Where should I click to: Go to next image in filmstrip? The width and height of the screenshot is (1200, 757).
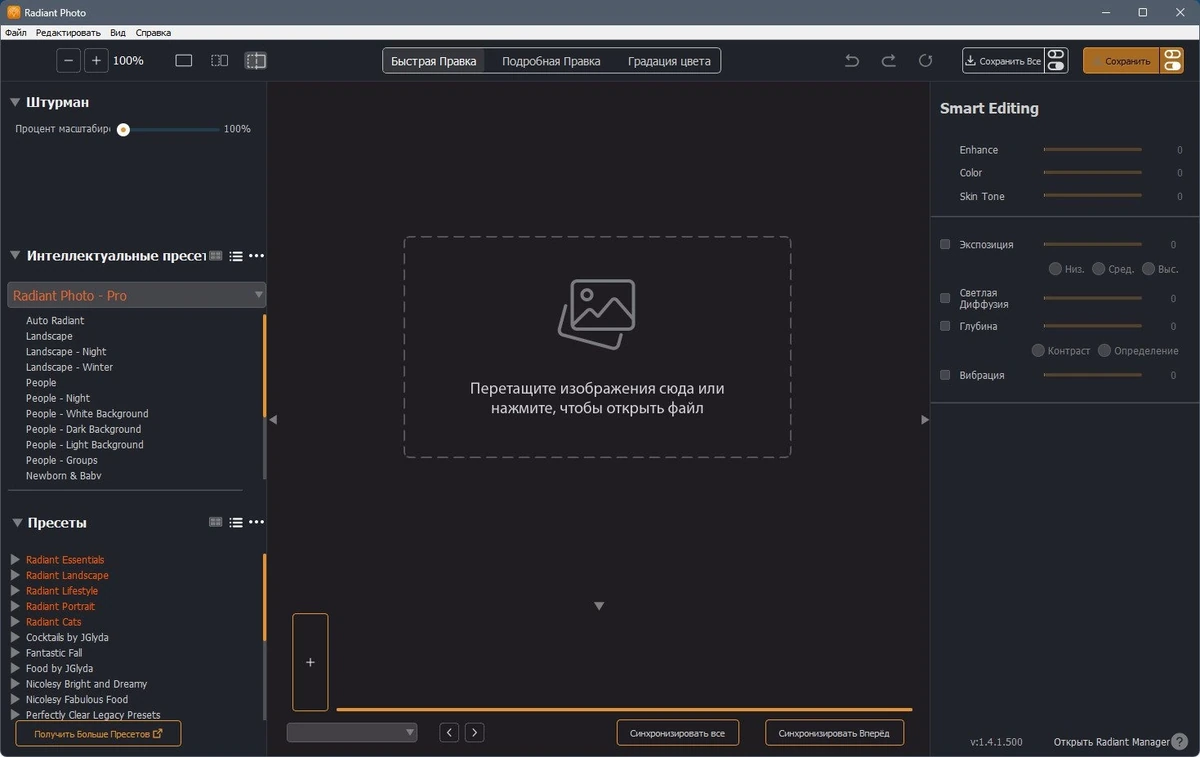475,733
